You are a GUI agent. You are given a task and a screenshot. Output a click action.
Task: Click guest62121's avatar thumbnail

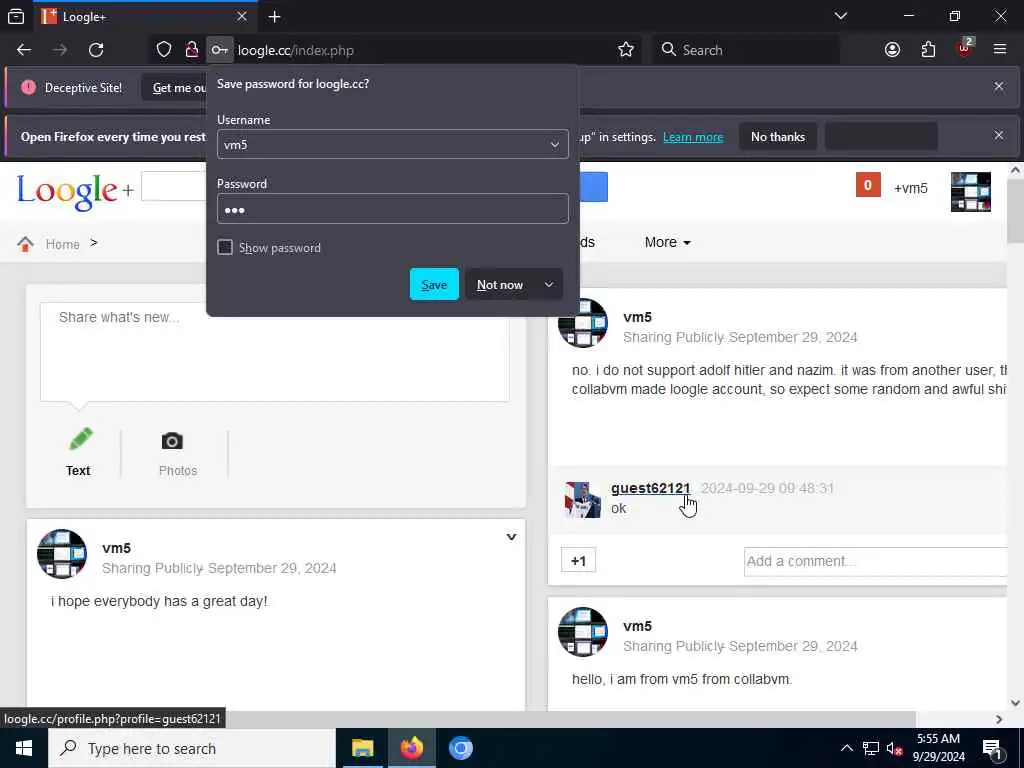[583, 500]
